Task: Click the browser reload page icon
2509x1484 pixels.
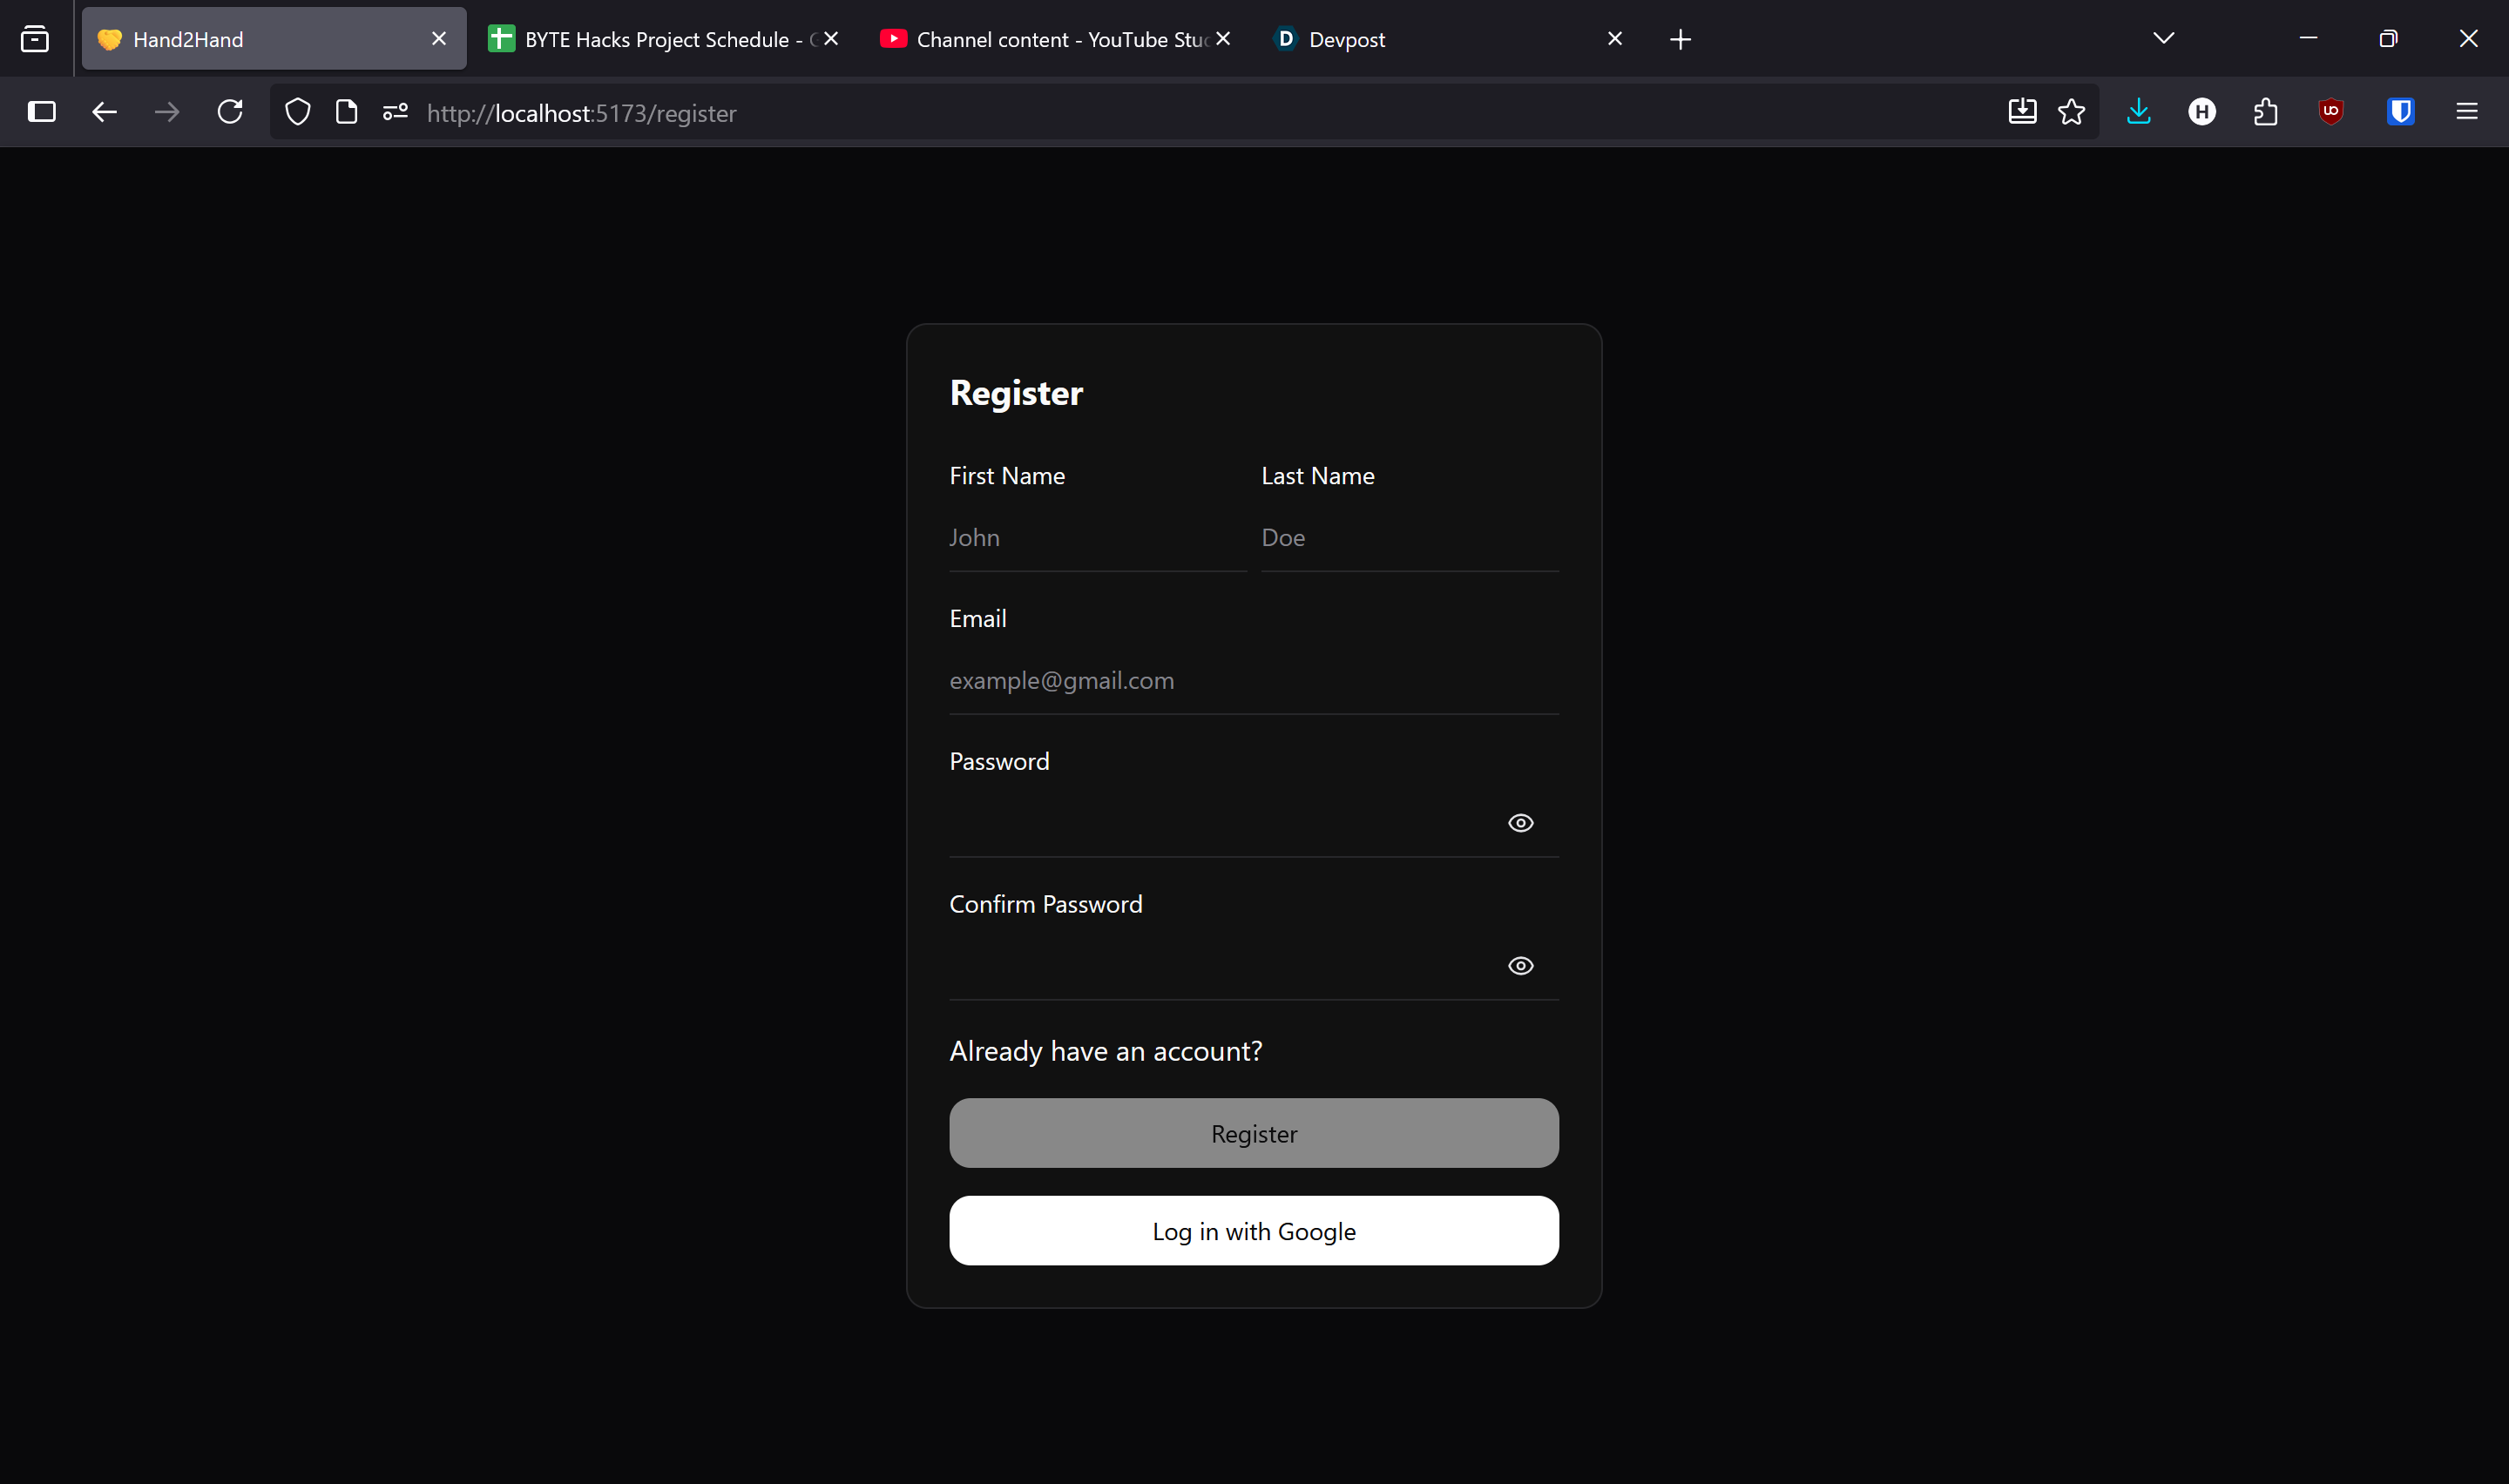Action: click(230, 112)
